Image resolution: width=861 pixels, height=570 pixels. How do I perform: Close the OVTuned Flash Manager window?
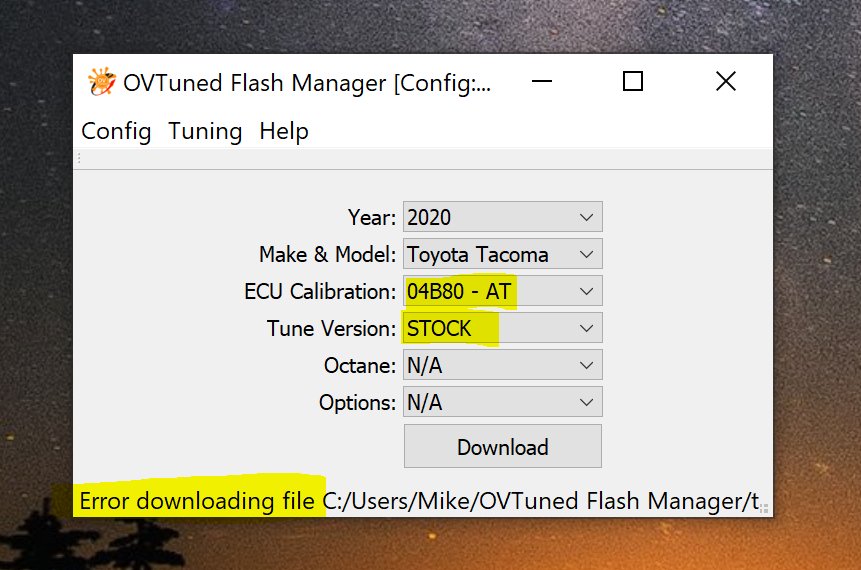pyautogui.click(x=726, y=82)
